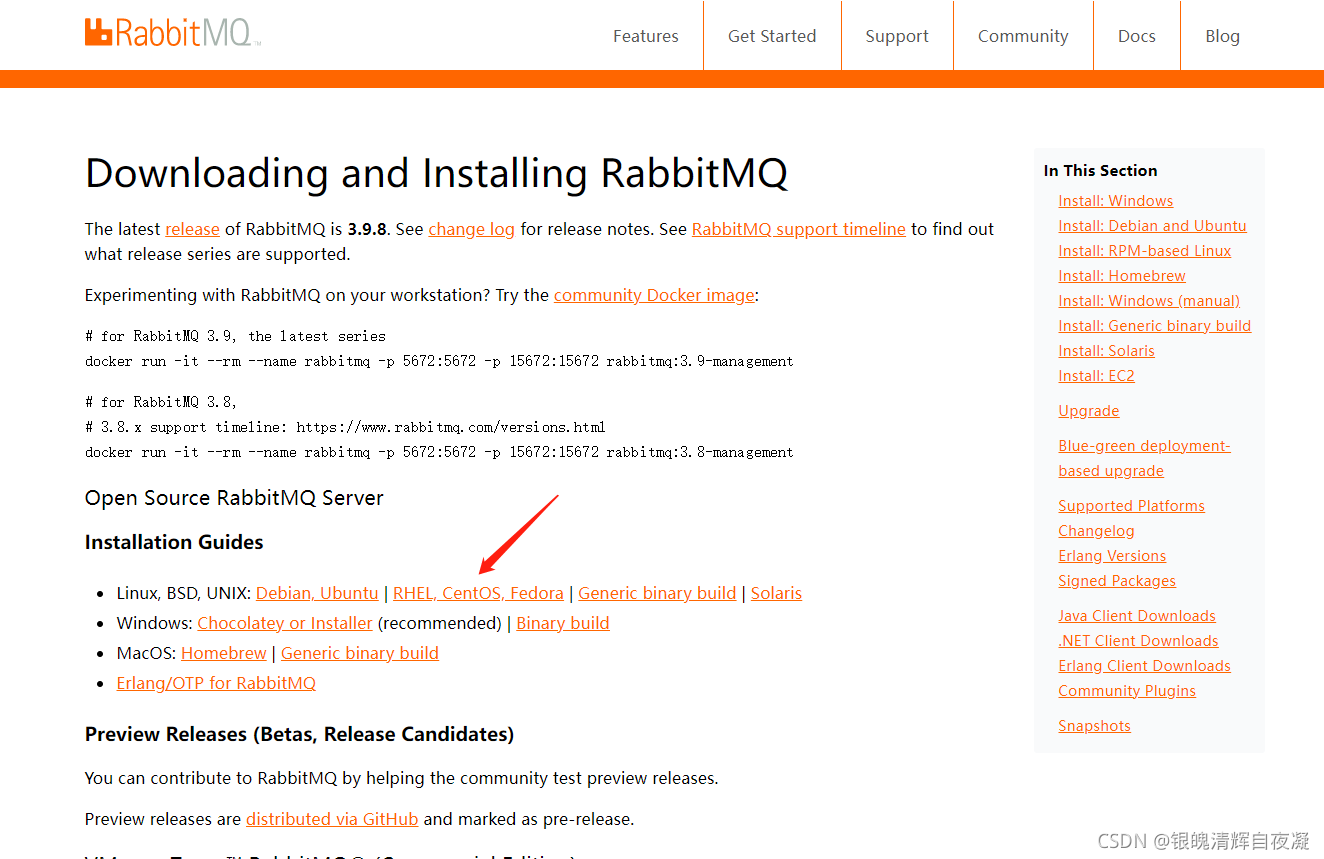Viewport: 1324px width, 859px height.
Task: Open the .NET Client Downloads link
Action: click(x=1138, y=641)
